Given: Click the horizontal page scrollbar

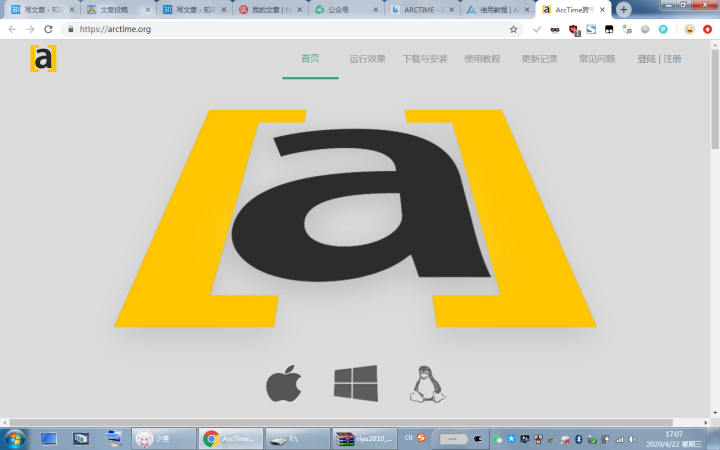Looking at the screenshot, I should point(341,422).
